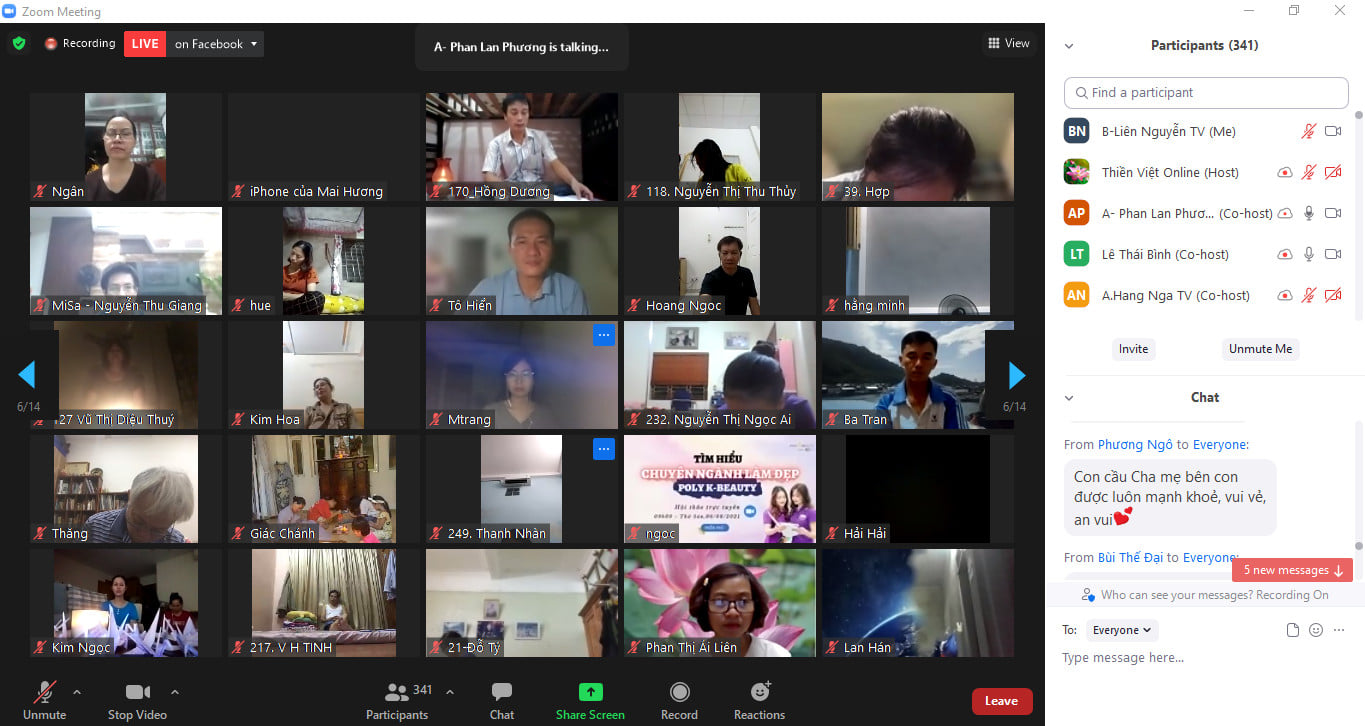Click muted mic icon for B-Liên Nguyễn TV

point(1309,131)
